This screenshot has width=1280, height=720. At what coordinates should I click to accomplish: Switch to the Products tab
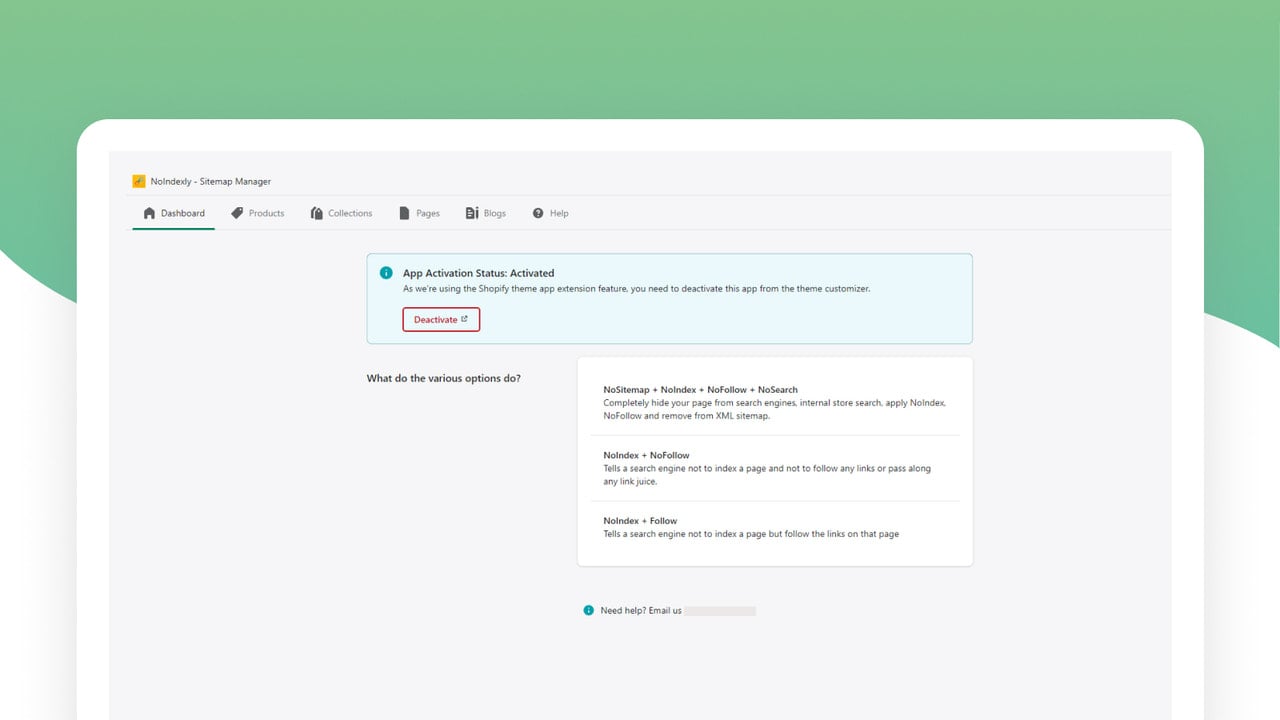click(x=258, y=213)
